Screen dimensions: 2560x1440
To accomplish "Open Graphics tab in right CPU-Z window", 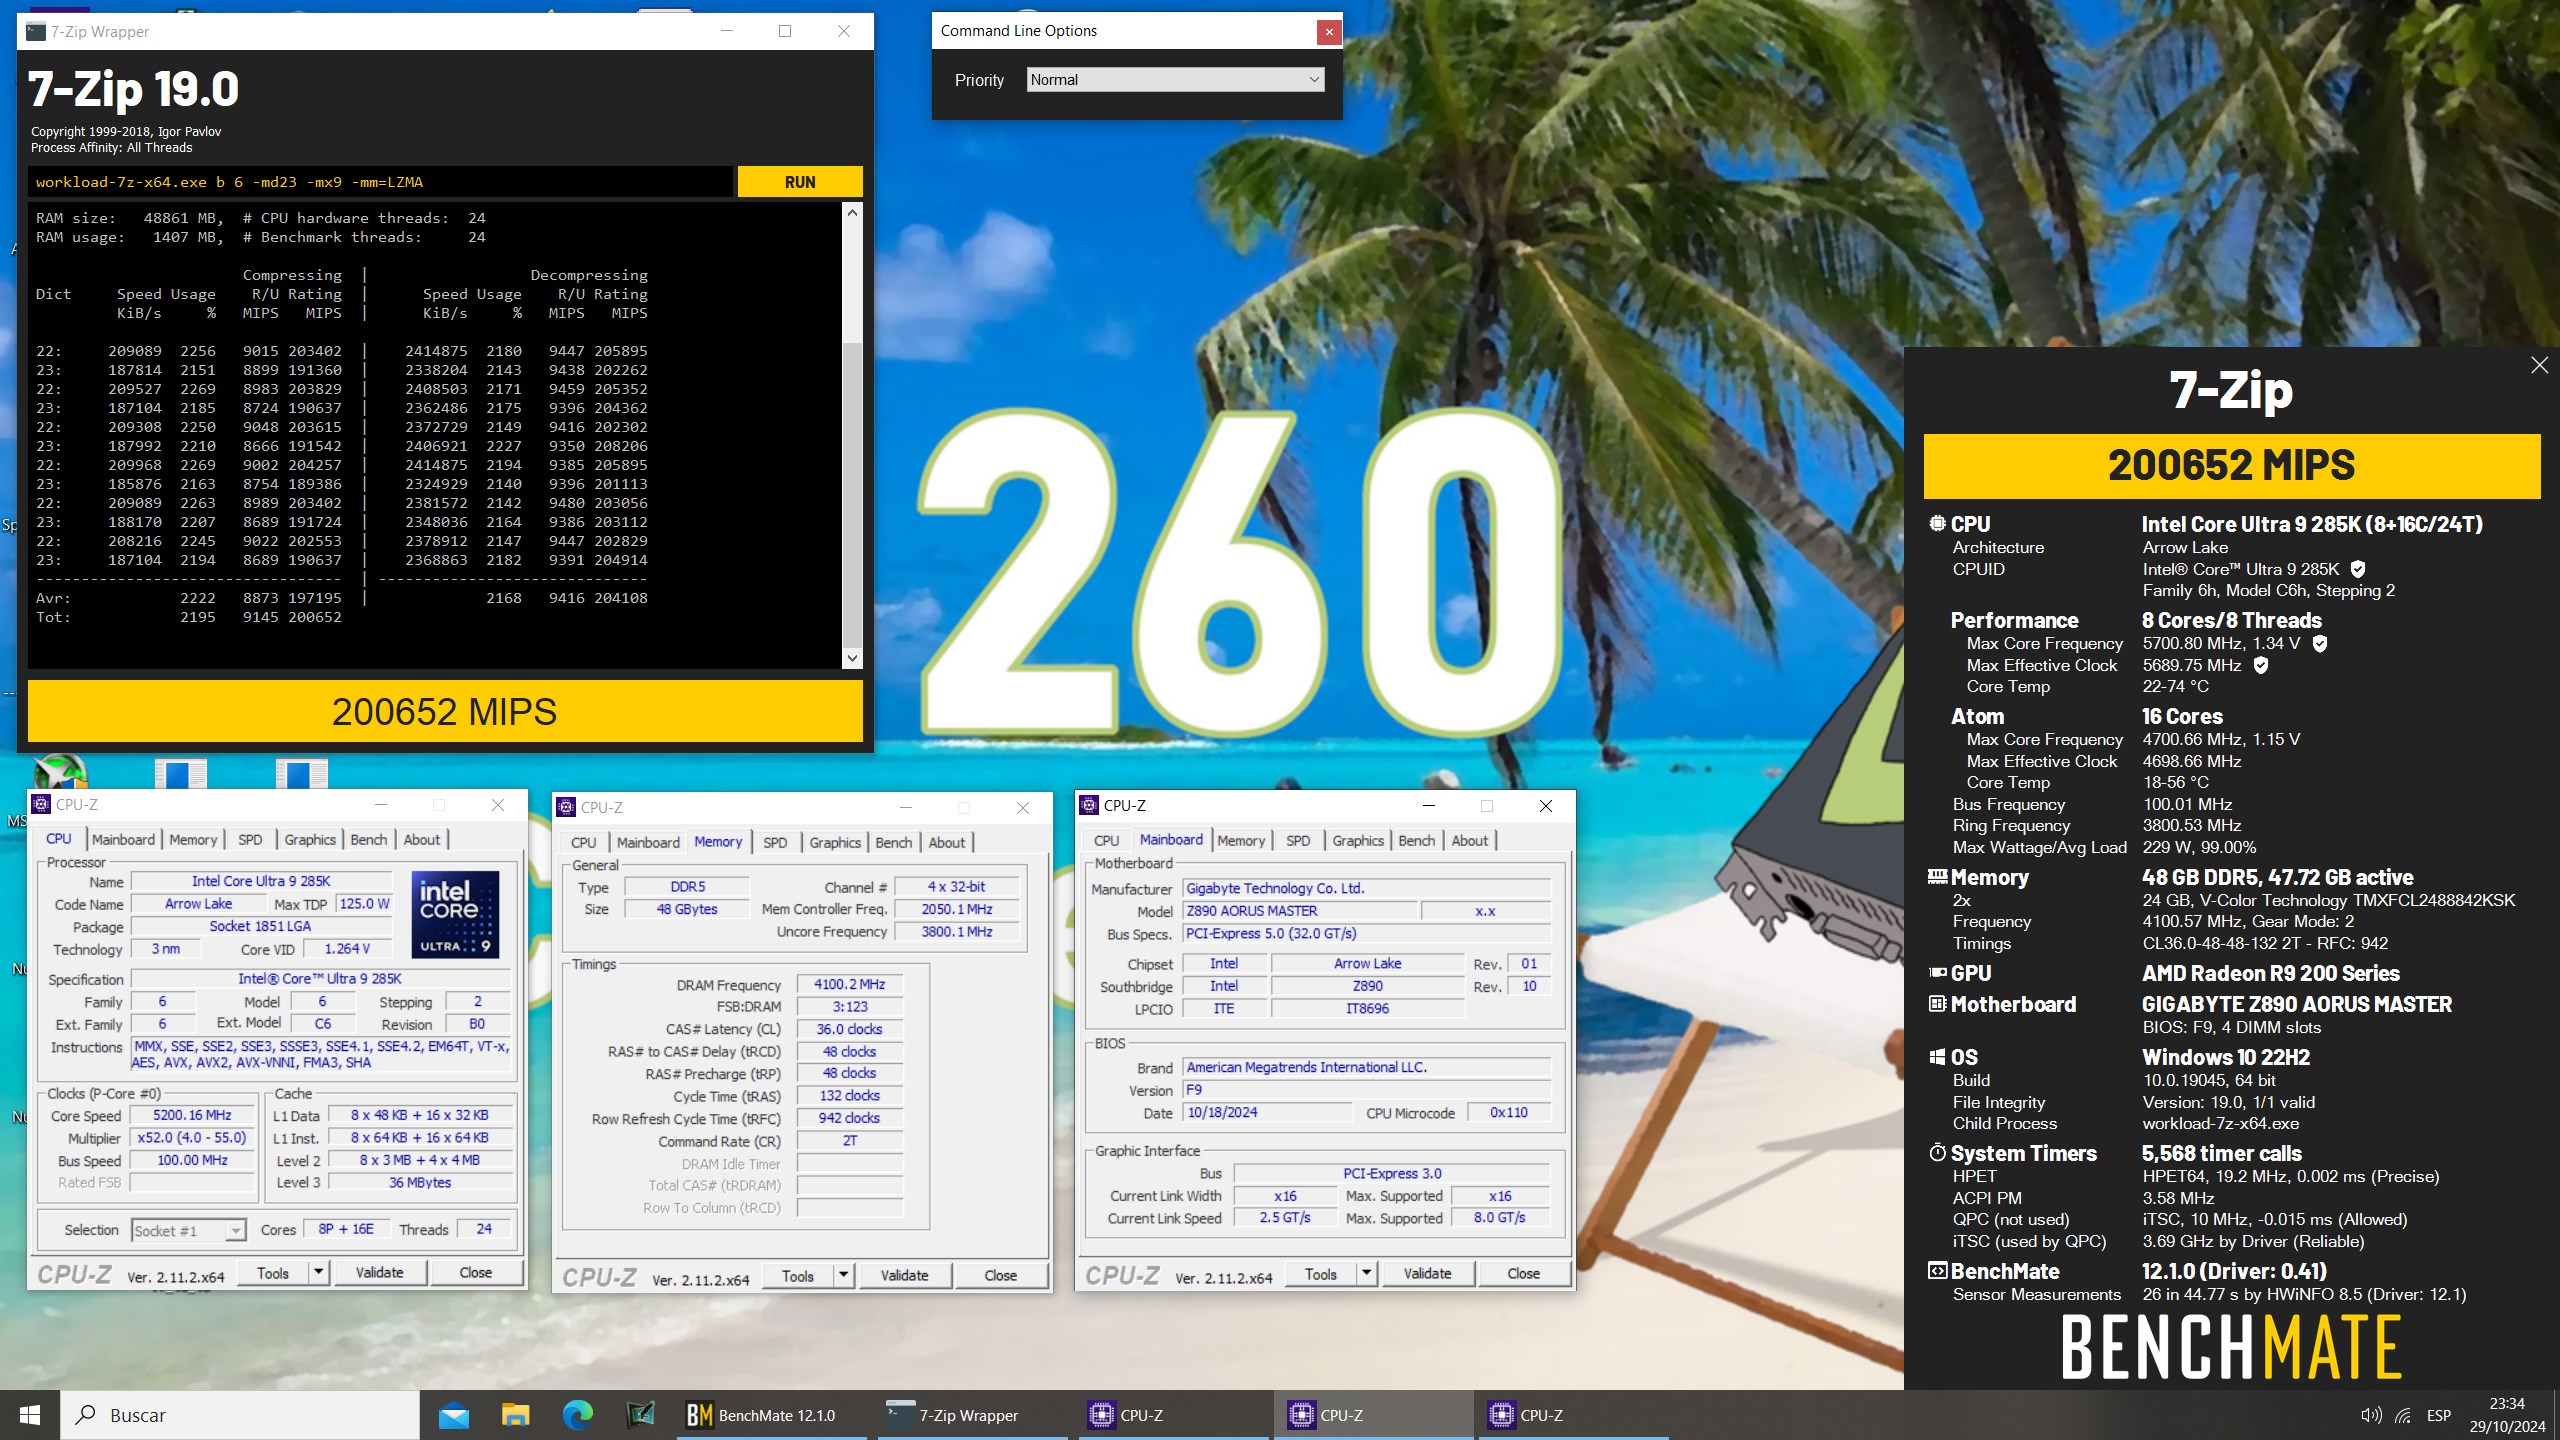I will click(x=1358, y=841).
